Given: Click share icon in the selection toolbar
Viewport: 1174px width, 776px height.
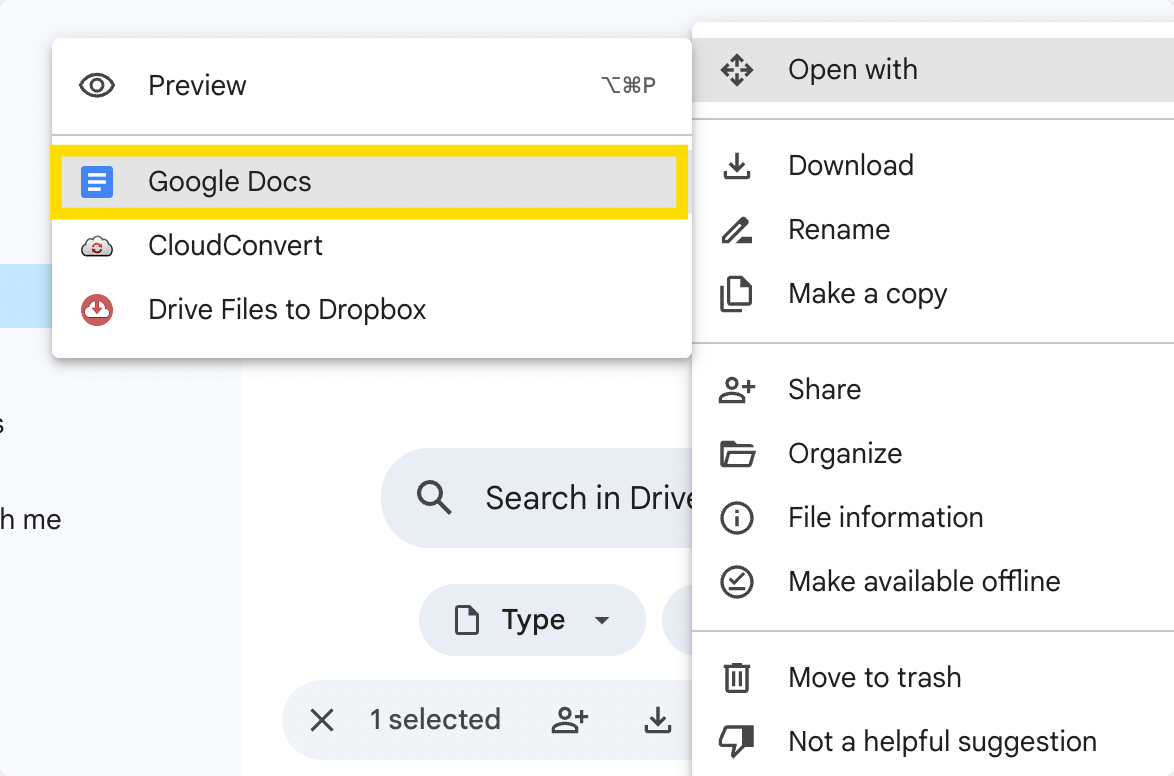Looking at the screenshot, I should pos(570,721).
